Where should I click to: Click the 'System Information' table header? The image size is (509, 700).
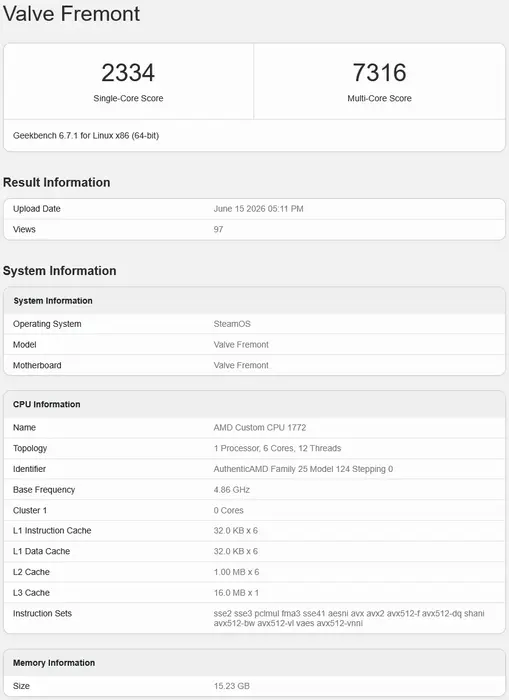click(53, 300)
